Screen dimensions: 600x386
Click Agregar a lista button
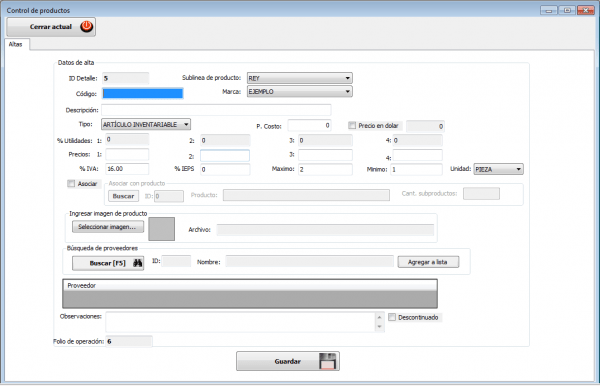coord(428,262)
